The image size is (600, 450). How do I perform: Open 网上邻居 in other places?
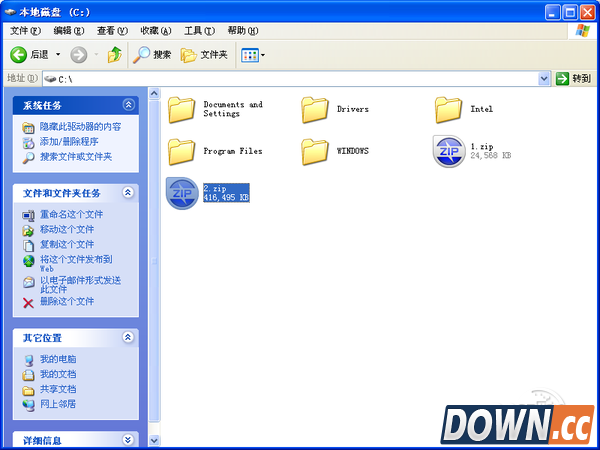(x=58, y=404)
